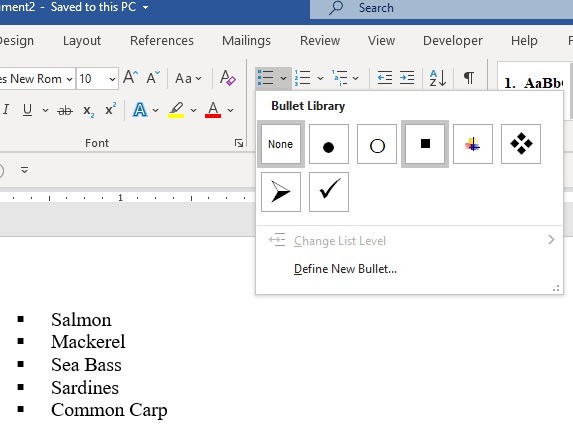The height and width of the screenshot is (430, 573).
Task: Open the Review ribbon tab
Action: pos(320,41)
